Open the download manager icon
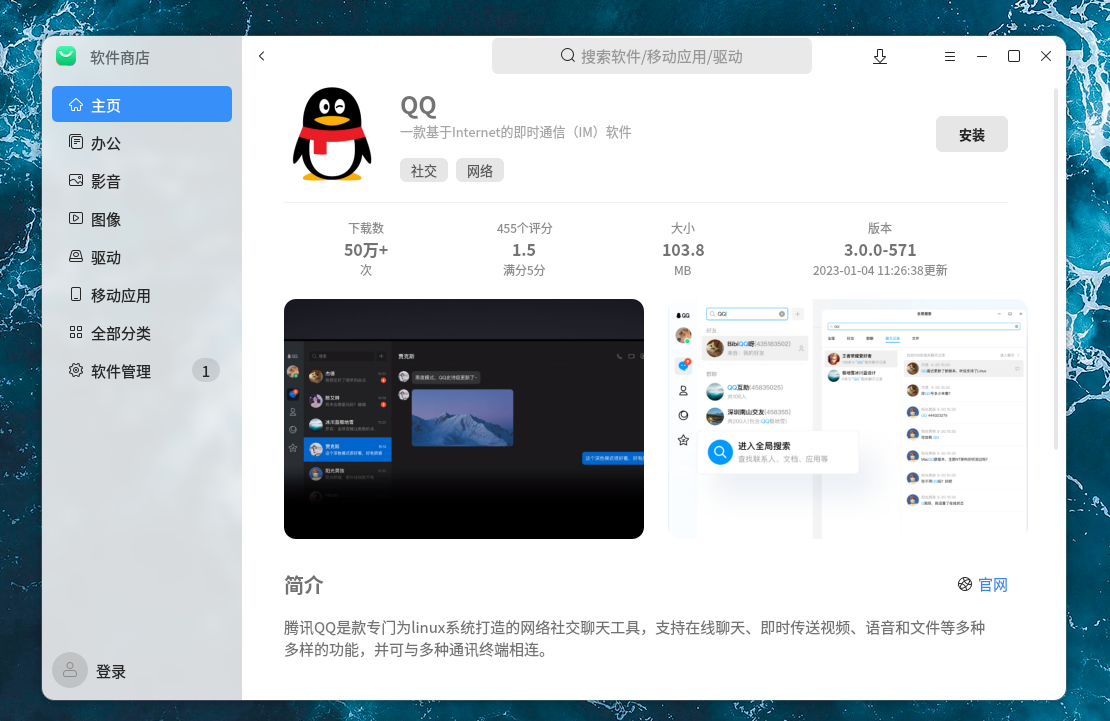This screenshot has width=1110, height=721. (879, 57)
